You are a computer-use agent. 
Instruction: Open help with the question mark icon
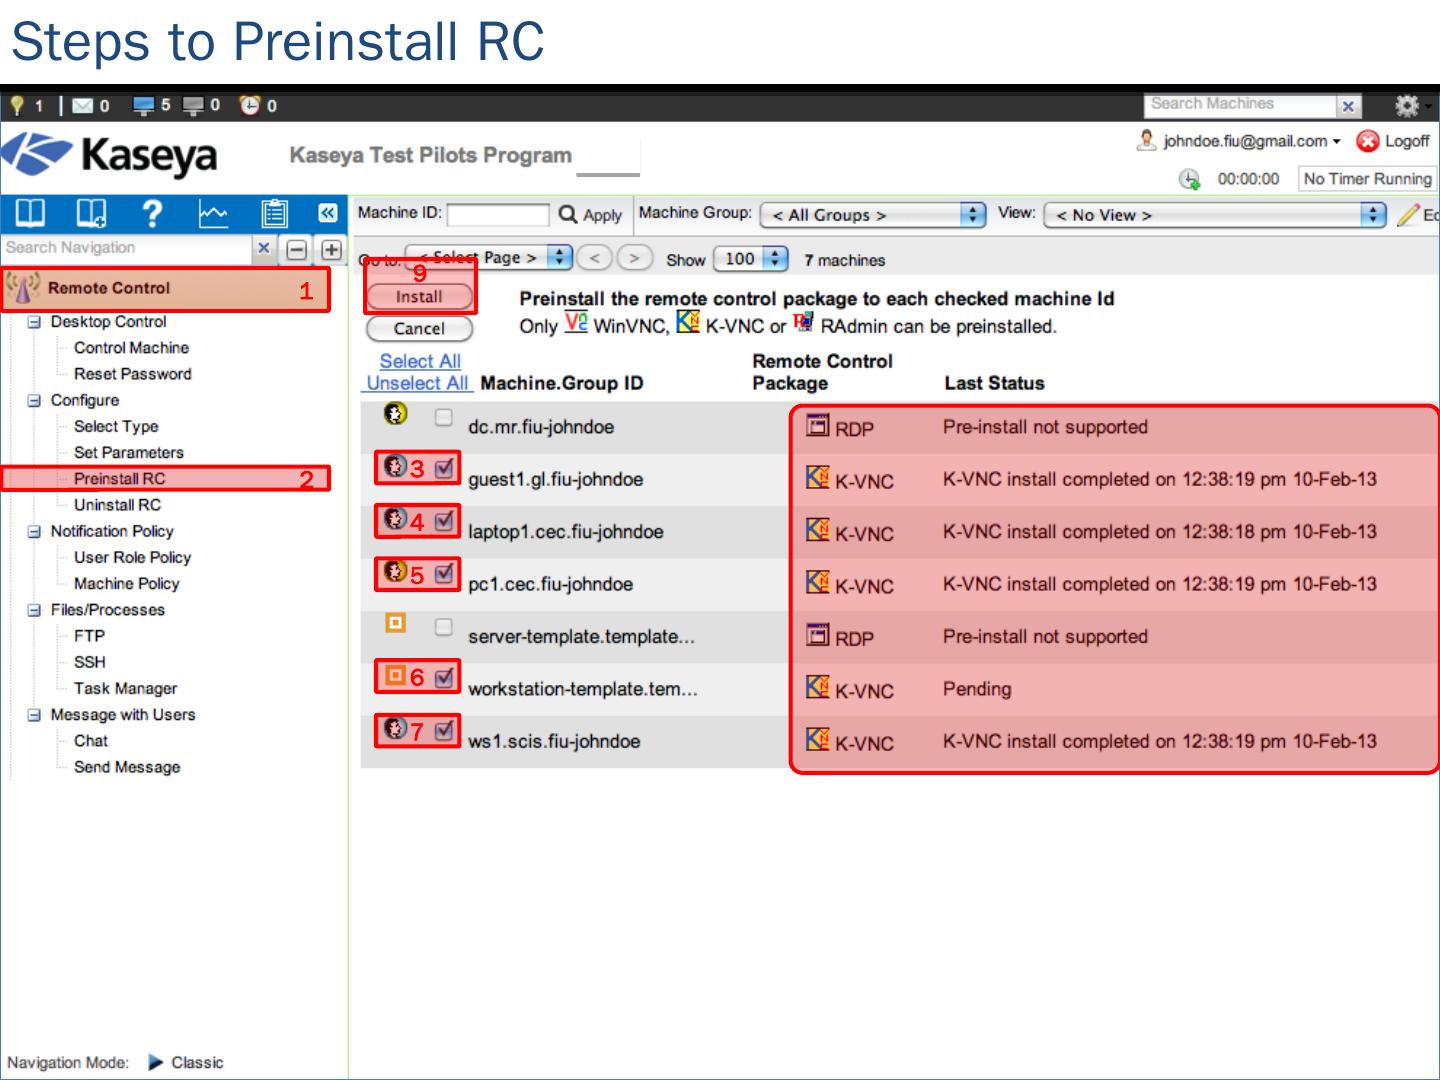152,213
